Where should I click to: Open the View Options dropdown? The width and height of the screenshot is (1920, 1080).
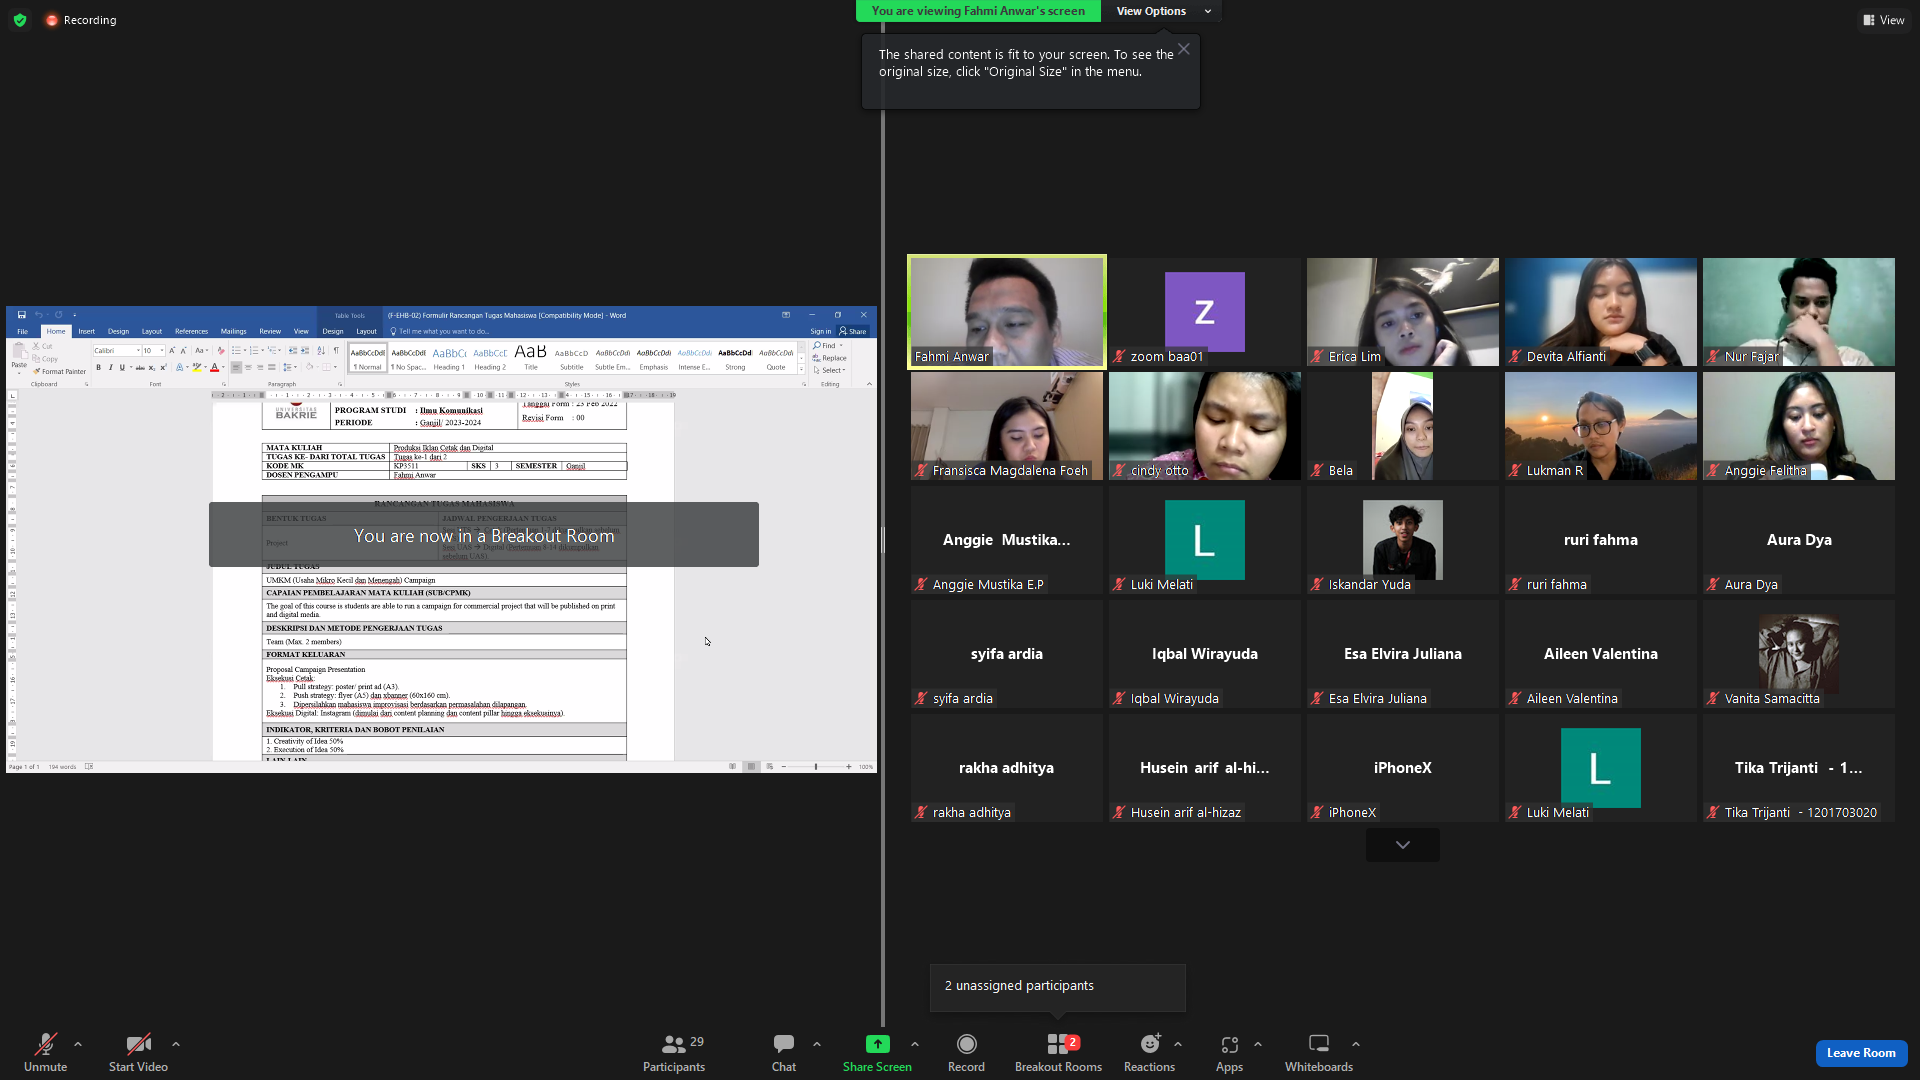point(1162,11)
